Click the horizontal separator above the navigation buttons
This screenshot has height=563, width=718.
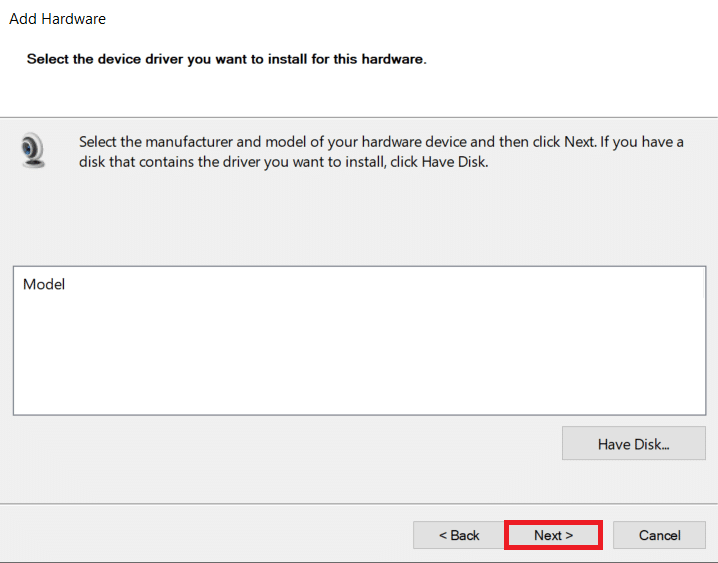pos(358,503)
